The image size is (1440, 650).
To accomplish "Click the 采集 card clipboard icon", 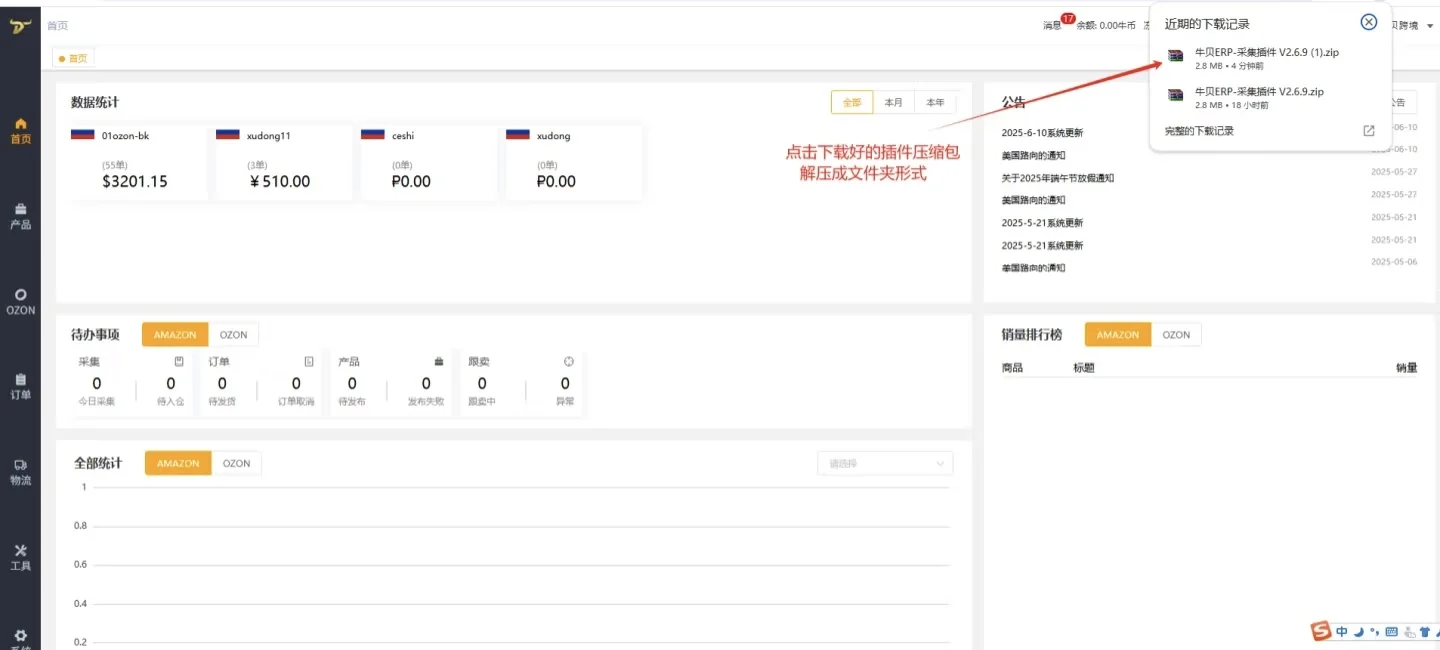I will coord(179,361).
